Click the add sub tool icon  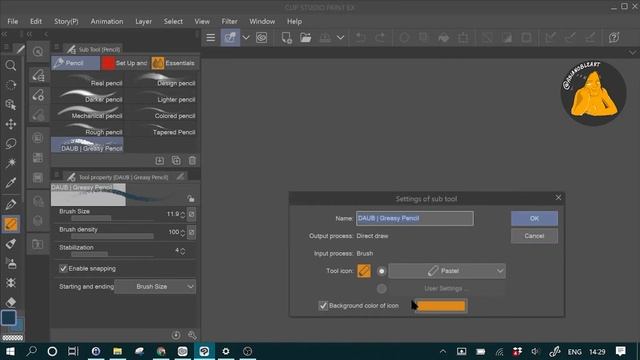pyautogui.click(x=160, y=160)
